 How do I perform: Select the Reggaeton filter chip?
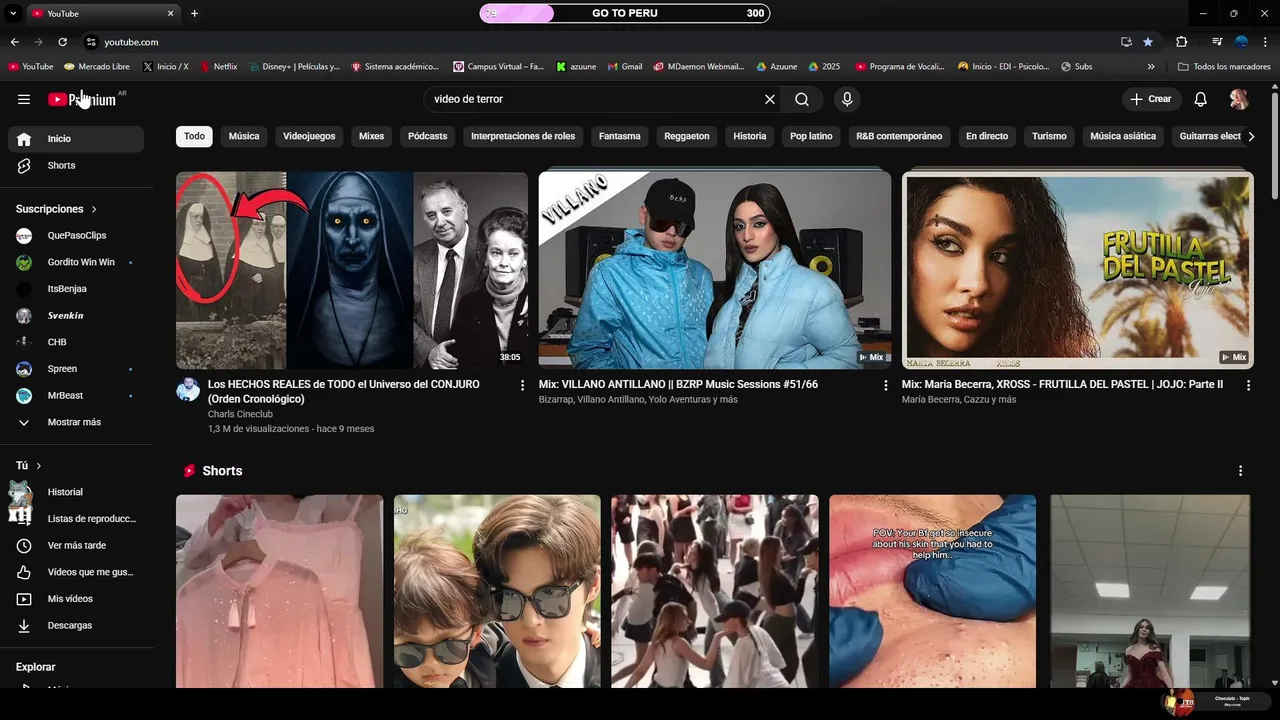687,136
